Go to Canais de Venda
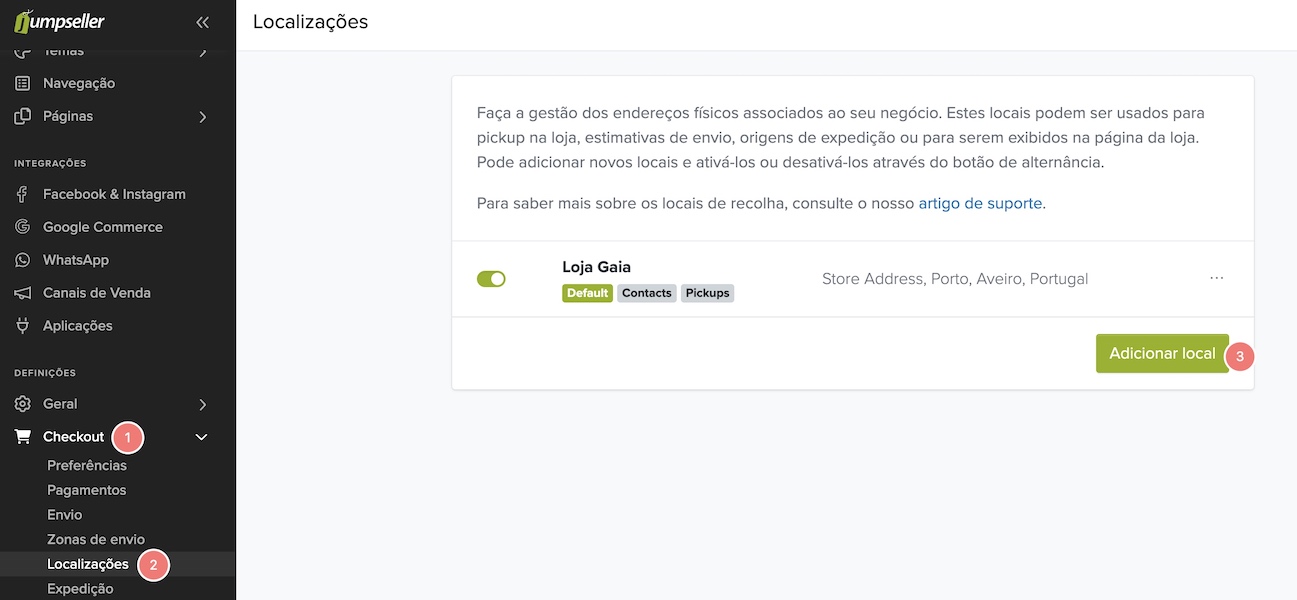 [x=97, y=293]
